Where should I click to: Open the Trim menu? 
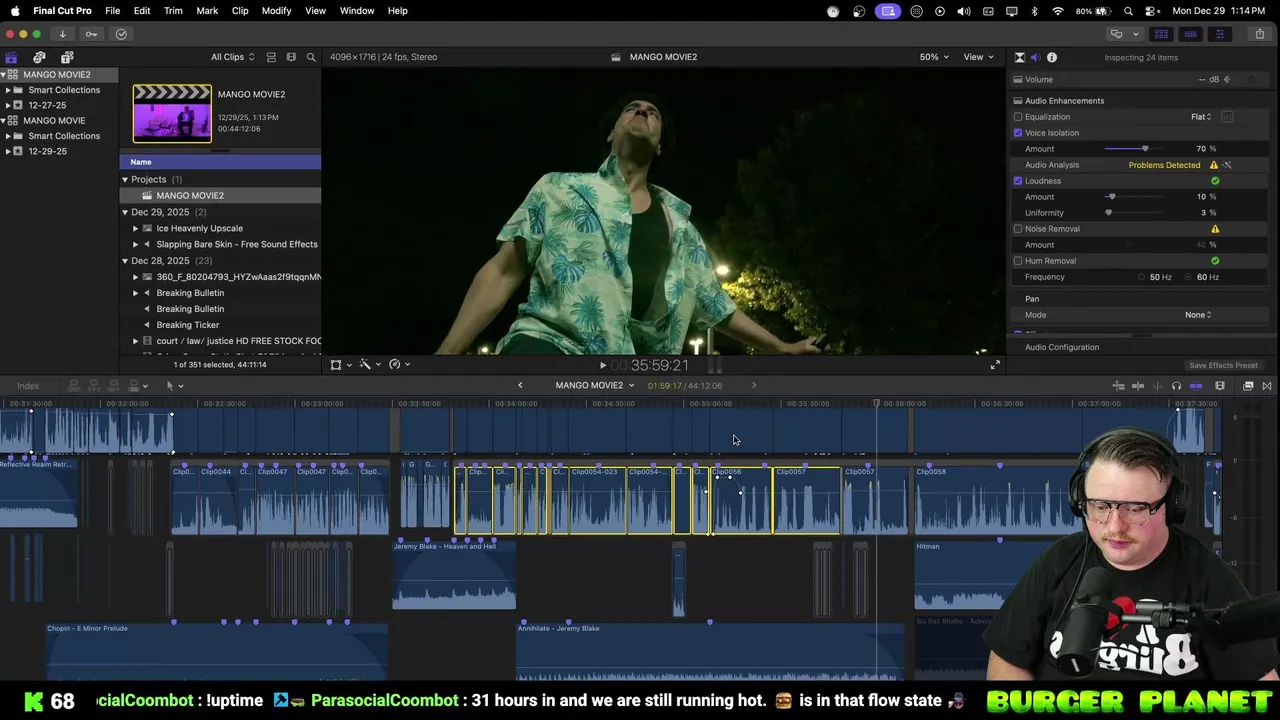point(173,11)
